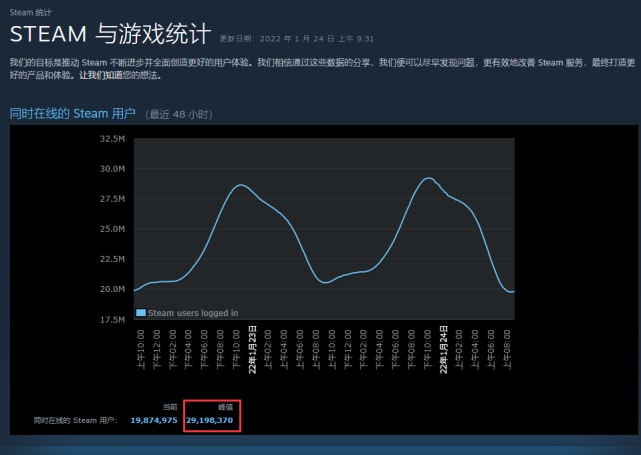The height and width of the screenshot is (455, 641).
Task: Click the 30.0M y-axis label
Action: [x=112, y=169]
